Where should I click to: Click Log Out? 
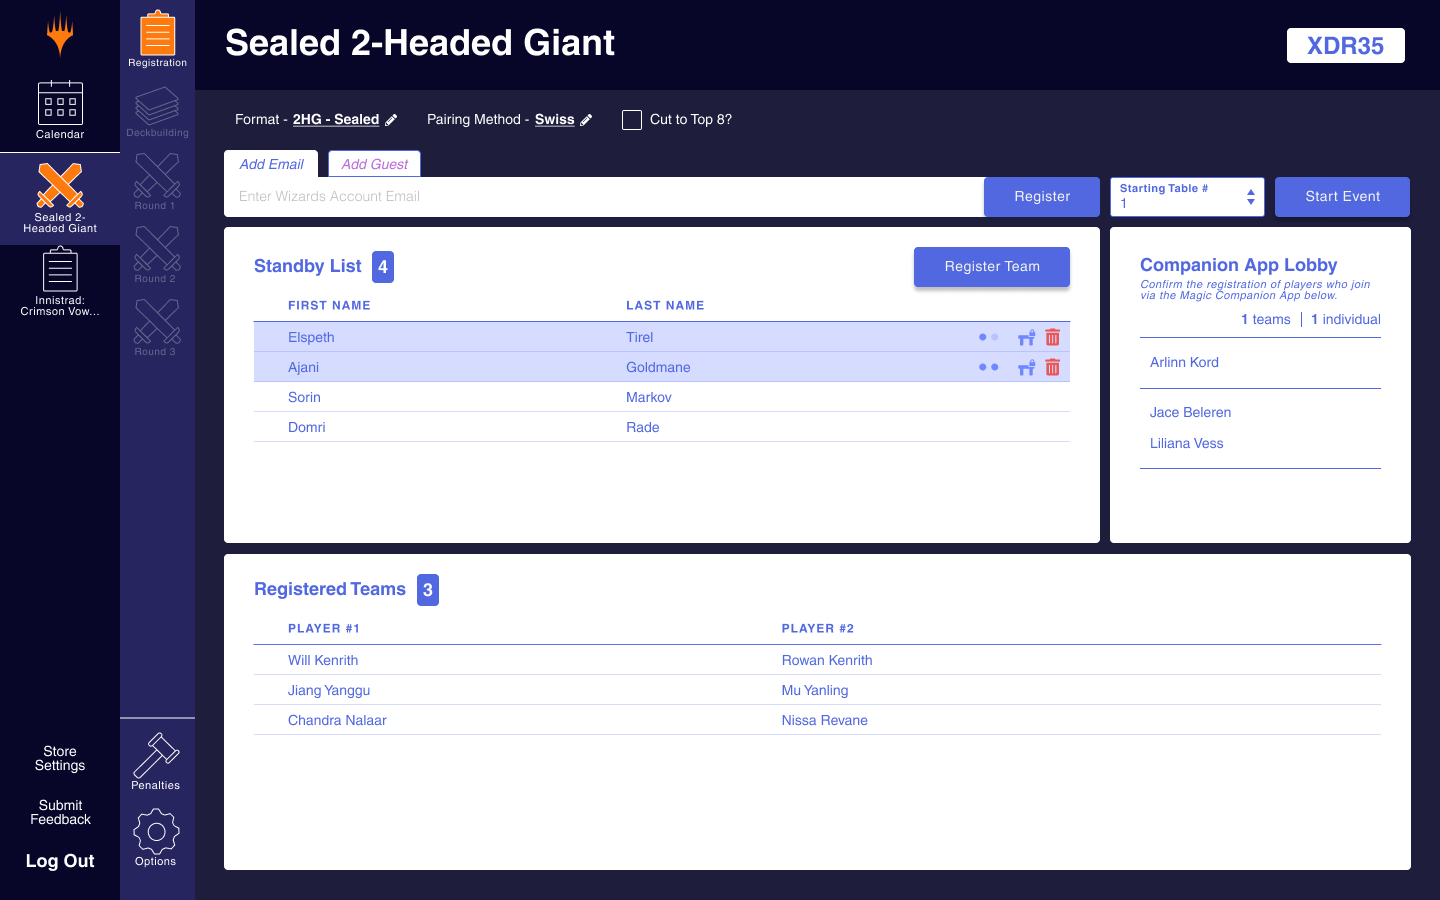click(60, 861)
